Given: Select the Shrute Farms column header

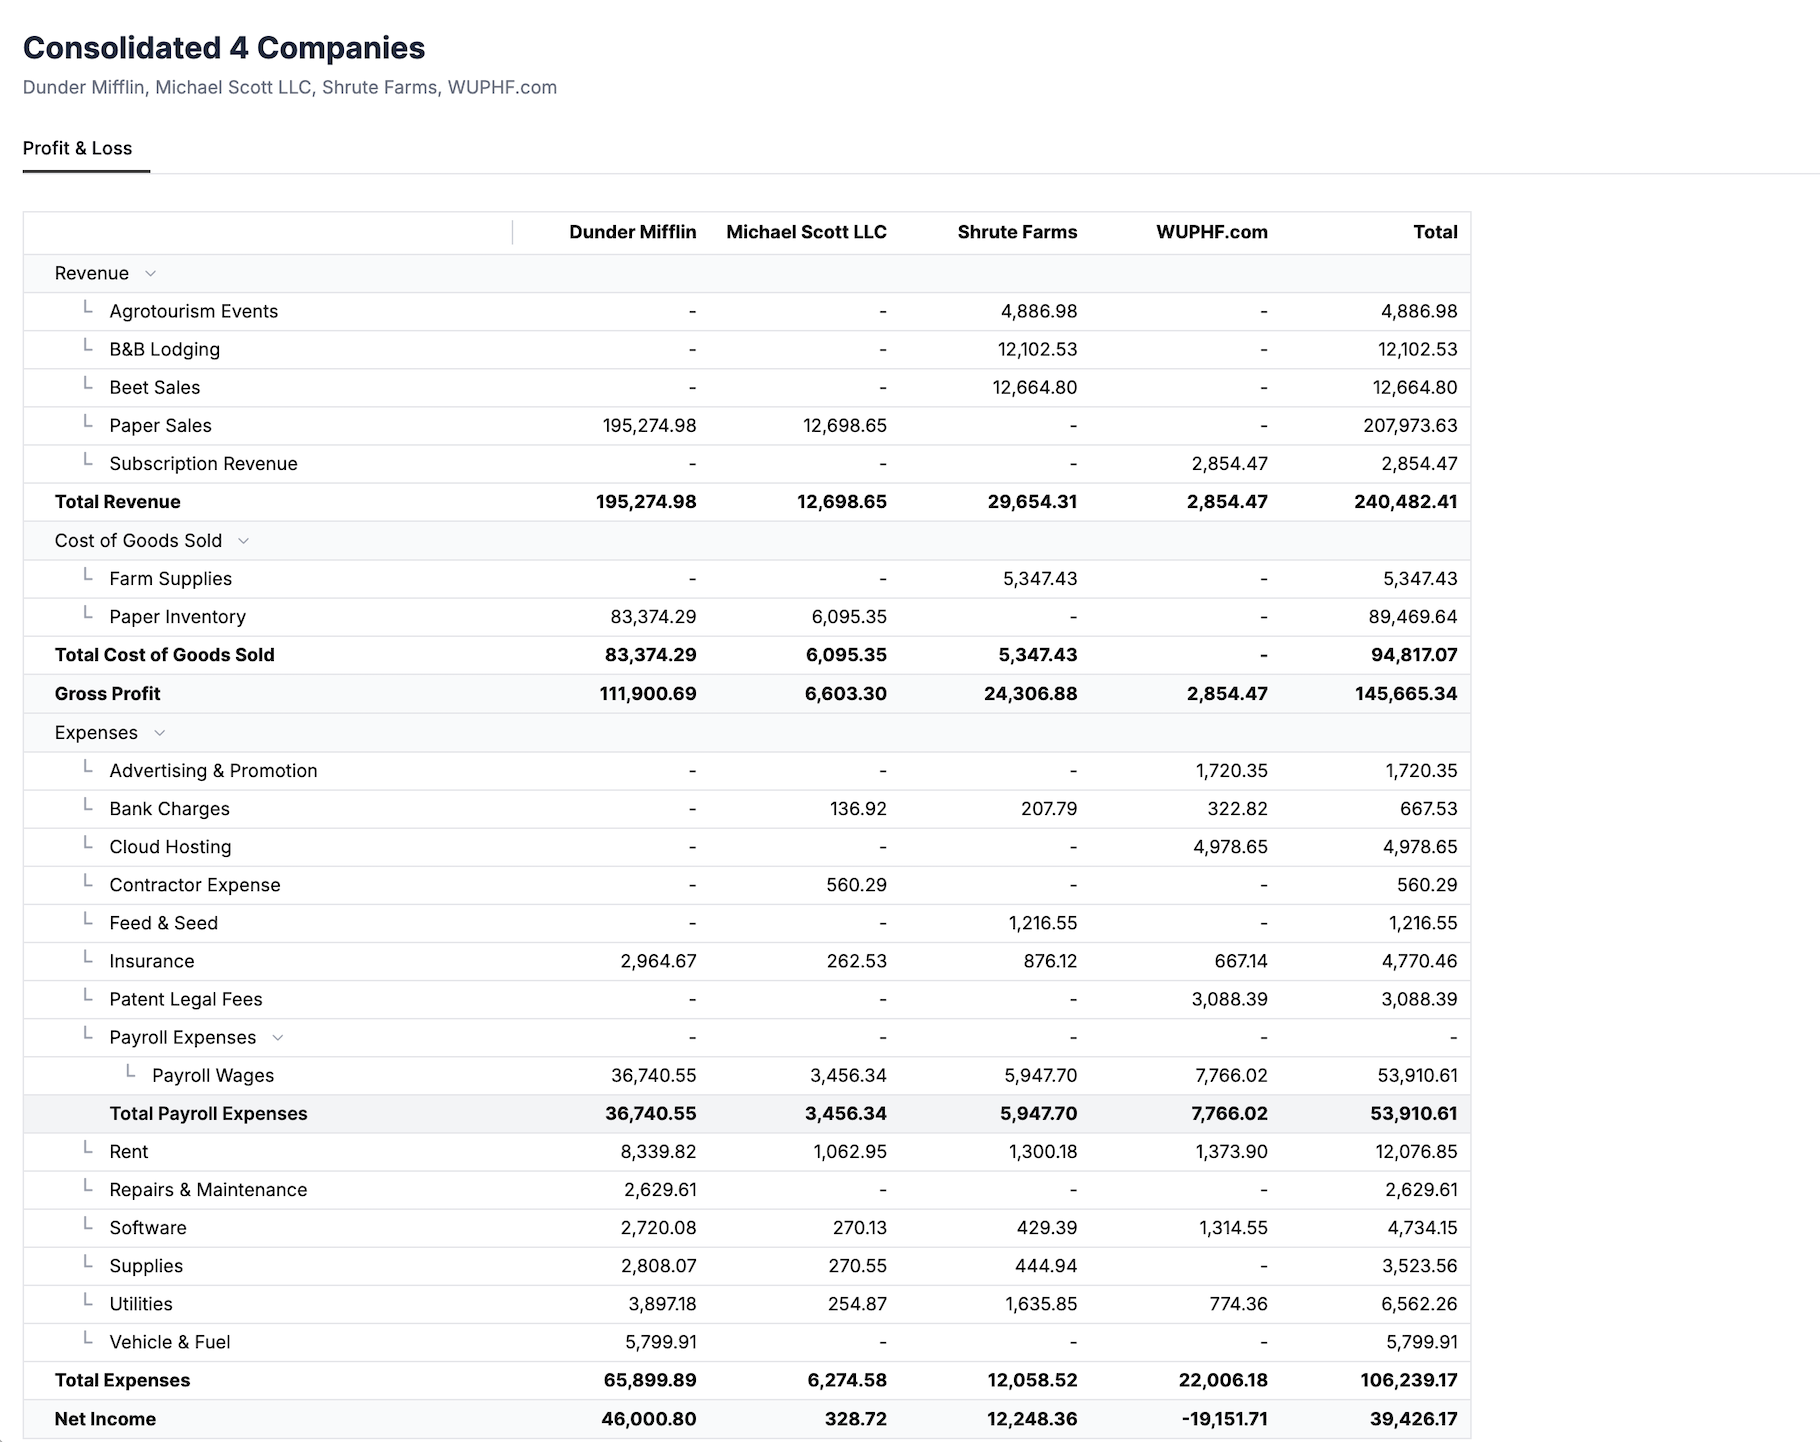Looking at the screenshot, I should (1017, 232).
